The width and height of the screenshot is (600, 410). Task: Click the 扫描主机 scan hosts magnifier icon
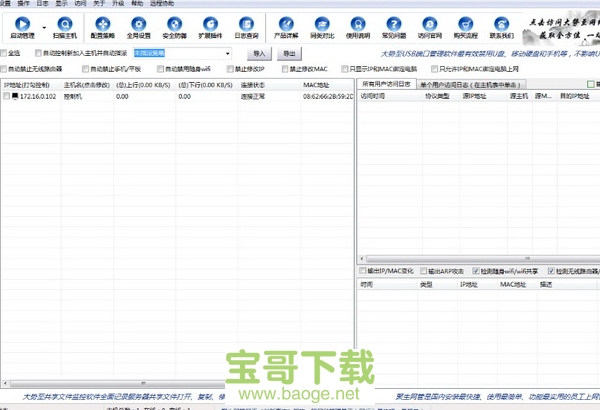pos(65,24)
